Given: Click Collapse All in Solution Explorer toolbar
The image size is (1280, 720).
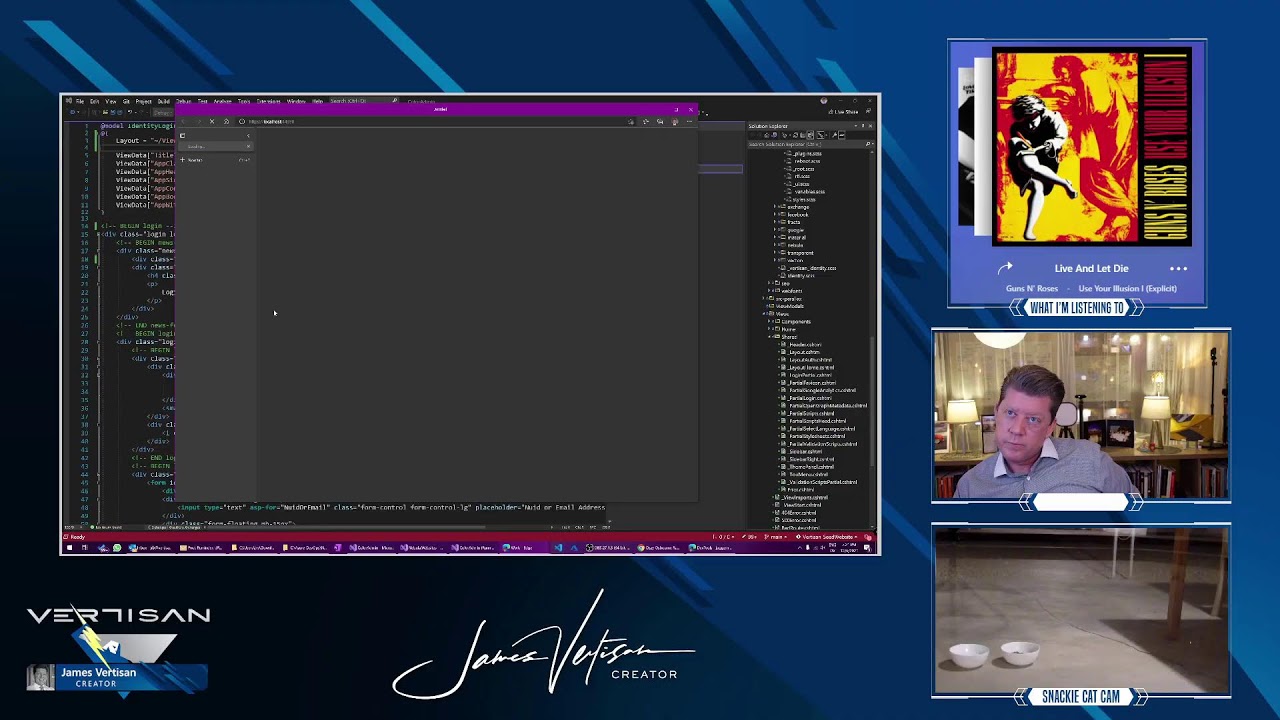Looking at the screenshot, I should coord(802,135).
